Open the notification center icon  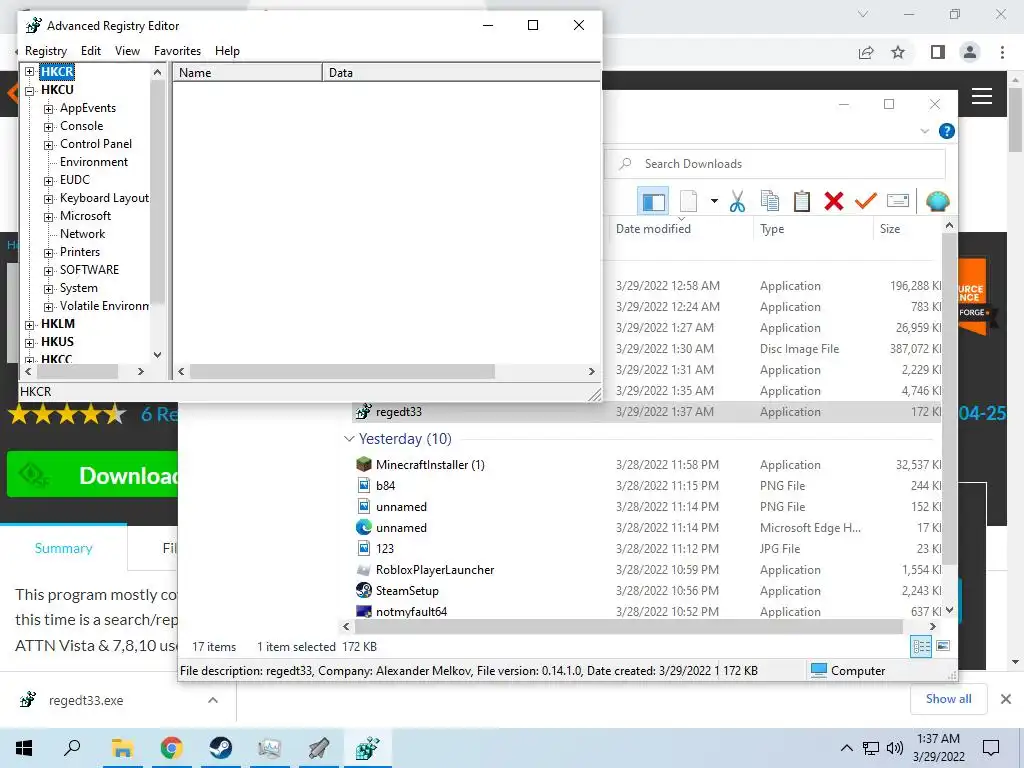click(x=991, y=748)
